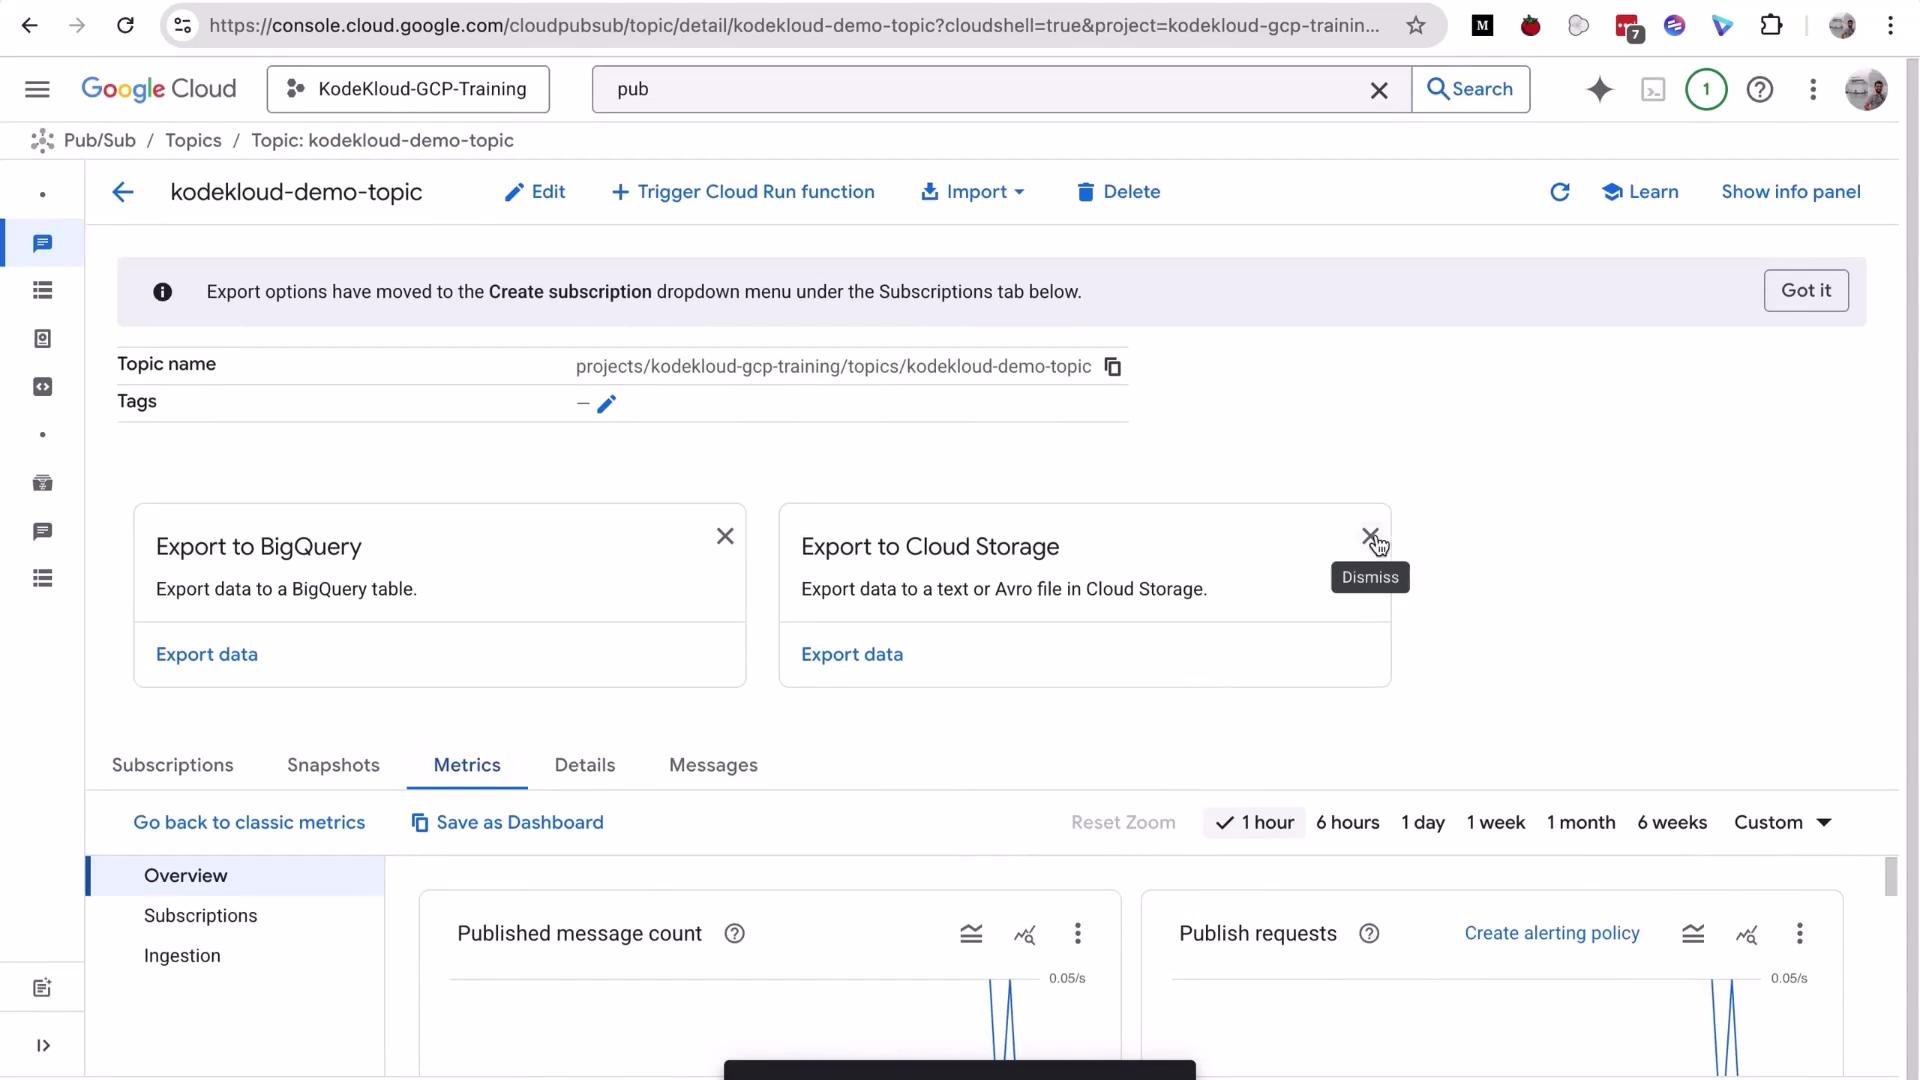Open the KodeKloud-GCP-Training project selector
This screenshot has width=1920, height=1080.
pyautogui.click(x=408, y=89)
